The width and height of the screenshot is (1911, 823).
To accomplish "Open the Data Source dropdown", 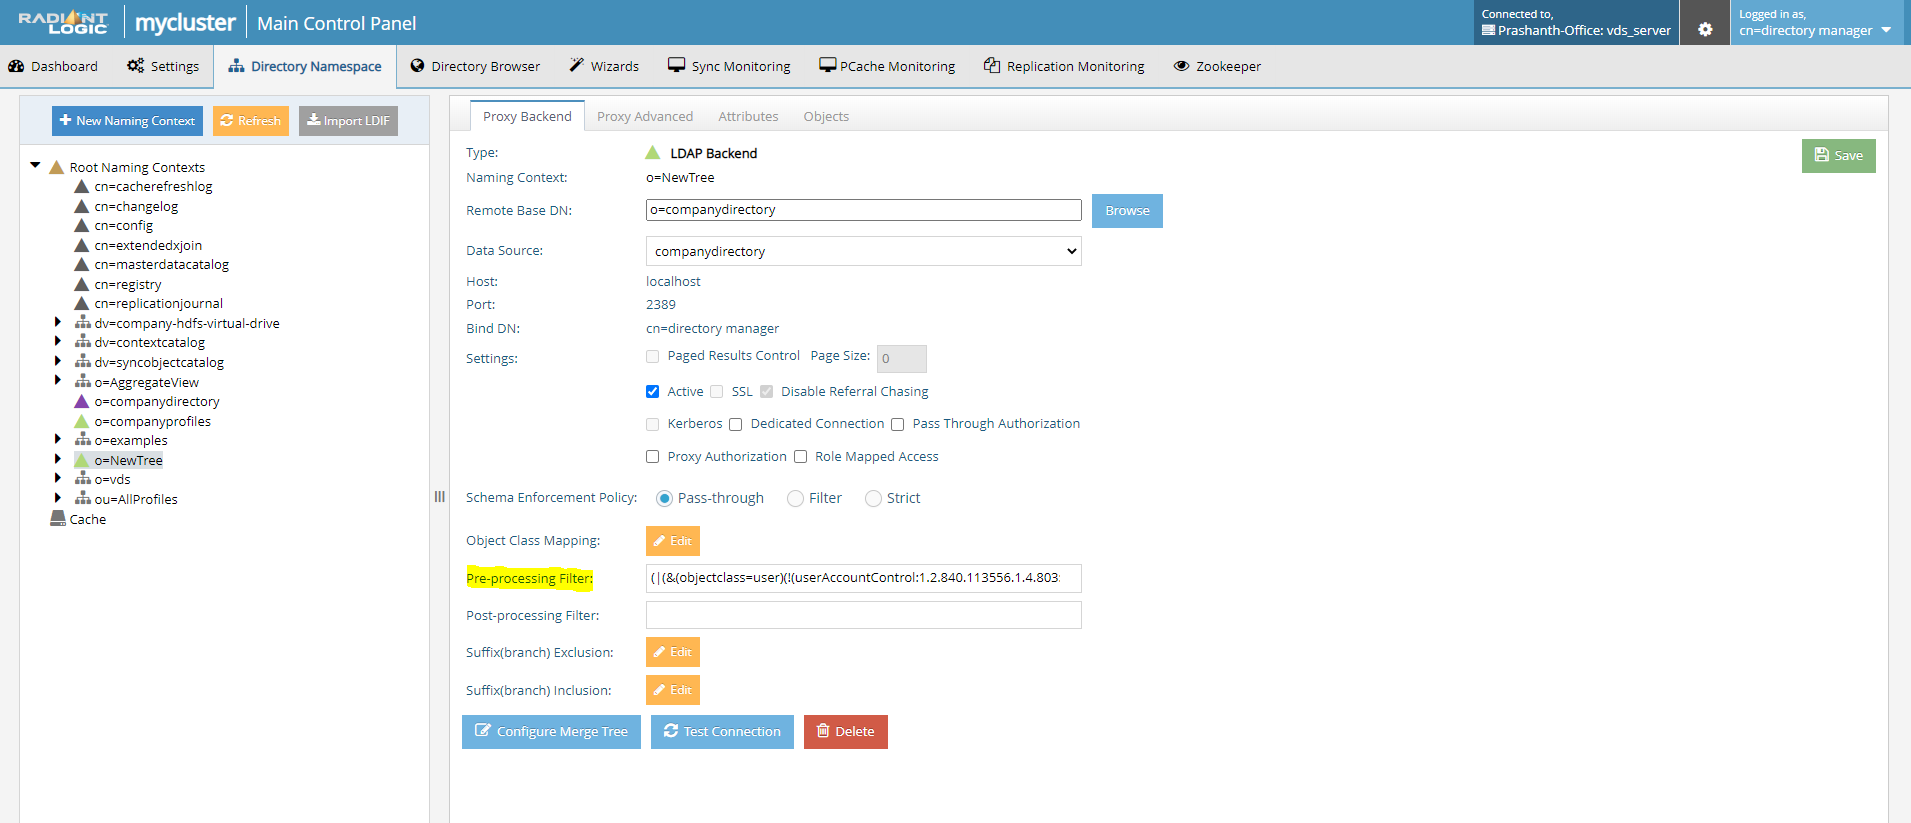I will (x=863, y=251).
